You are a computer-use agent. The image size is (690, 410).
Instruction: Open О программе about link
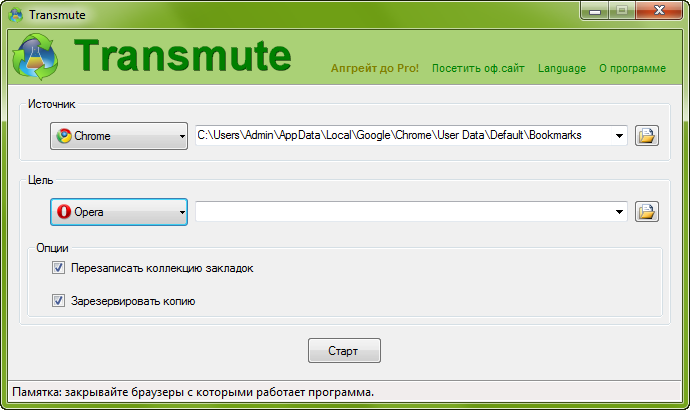632,68
